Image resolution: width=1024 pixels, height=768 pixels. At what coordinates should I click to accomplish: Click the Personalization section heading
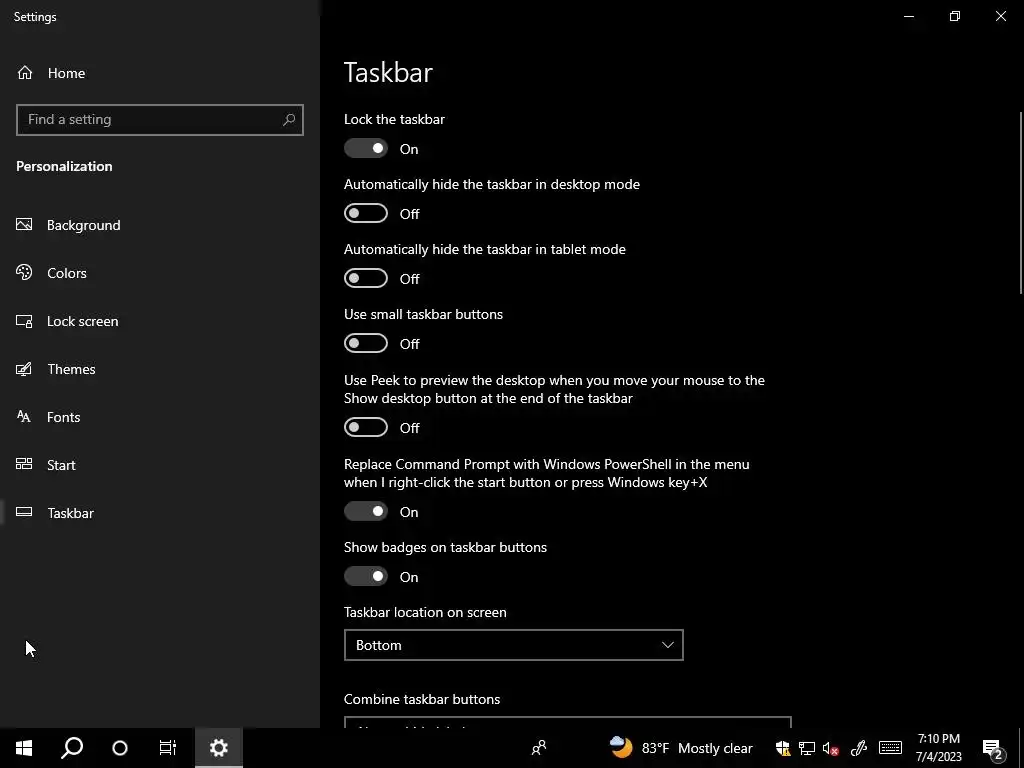(64, 166)
